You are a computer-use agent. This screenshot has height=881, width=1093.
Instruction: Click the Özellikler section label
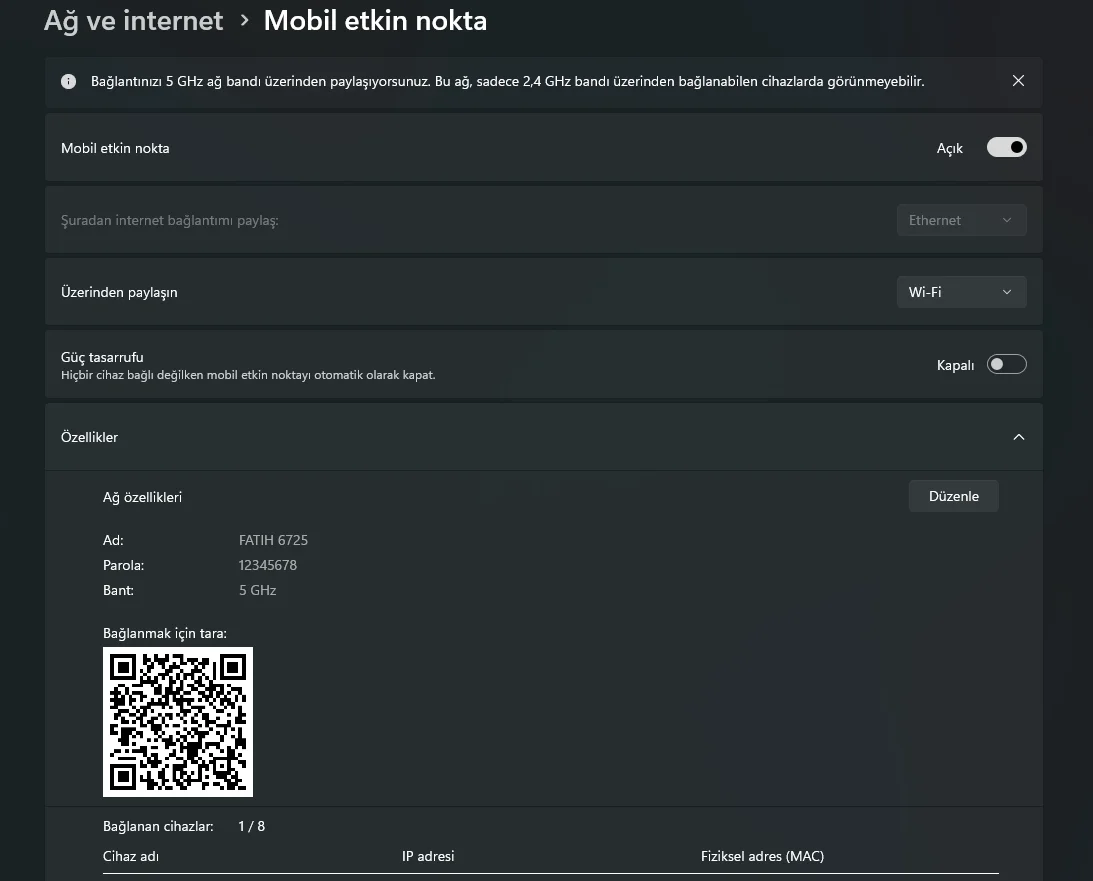(x=89, y=437)
